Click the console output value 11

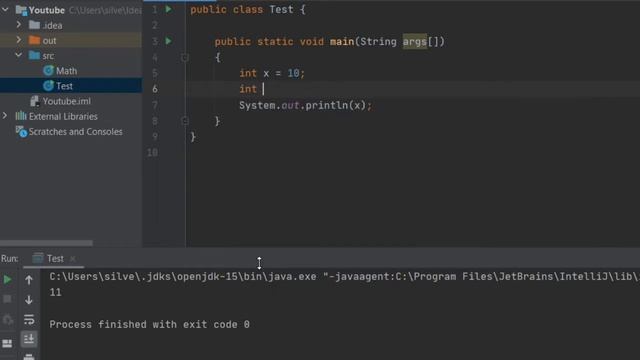pos(55,292)
